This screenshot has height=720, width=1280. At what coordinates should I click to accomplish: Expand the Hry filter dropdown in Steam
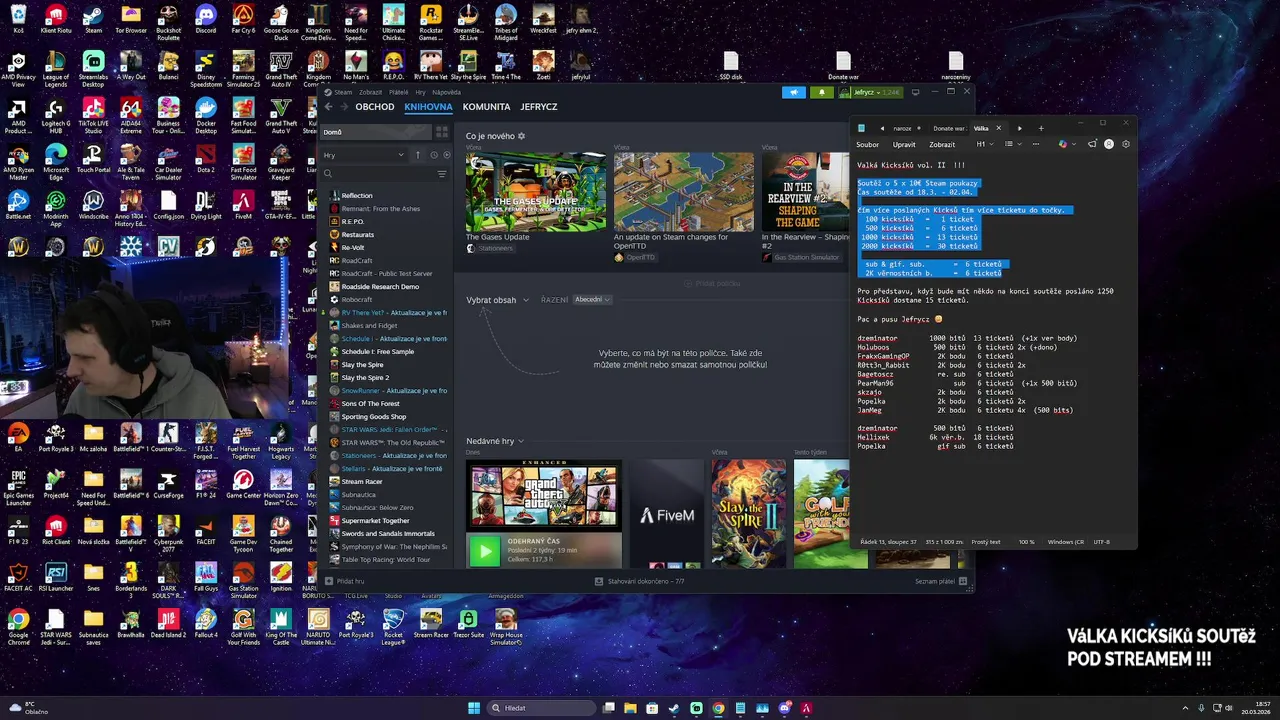coord(401,155)
